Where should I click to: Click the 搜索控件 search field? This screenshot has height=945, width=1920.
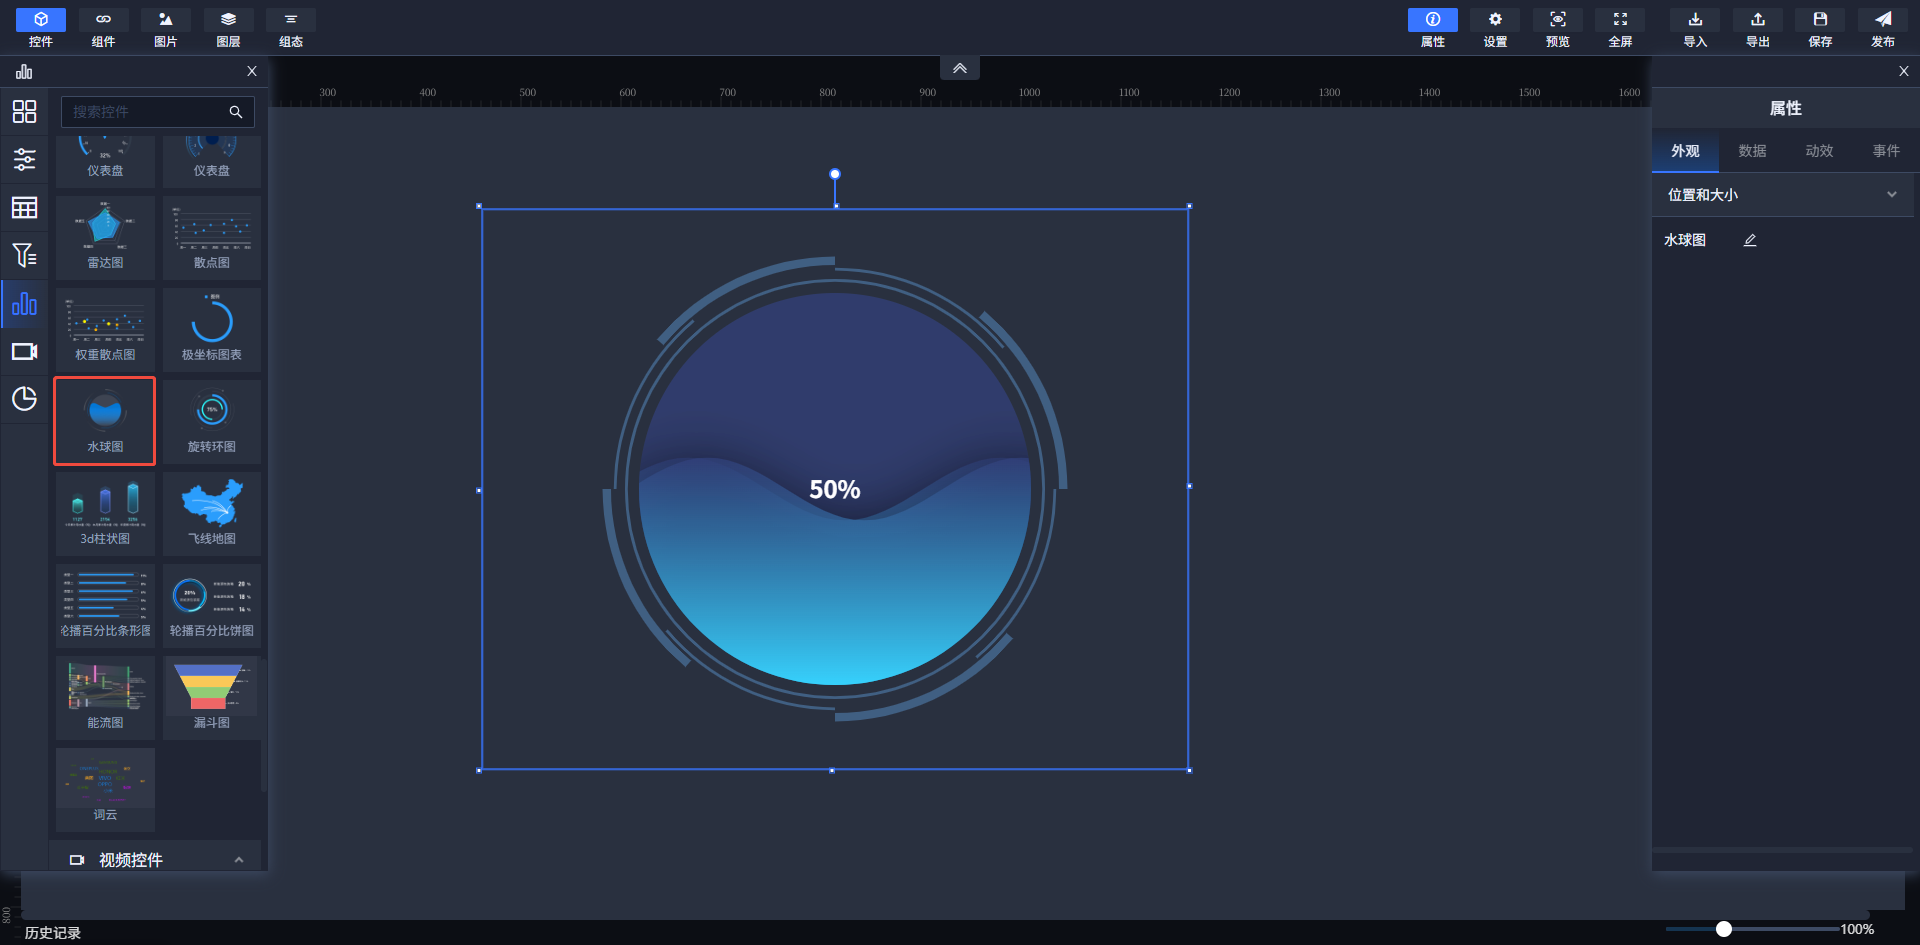145,112
